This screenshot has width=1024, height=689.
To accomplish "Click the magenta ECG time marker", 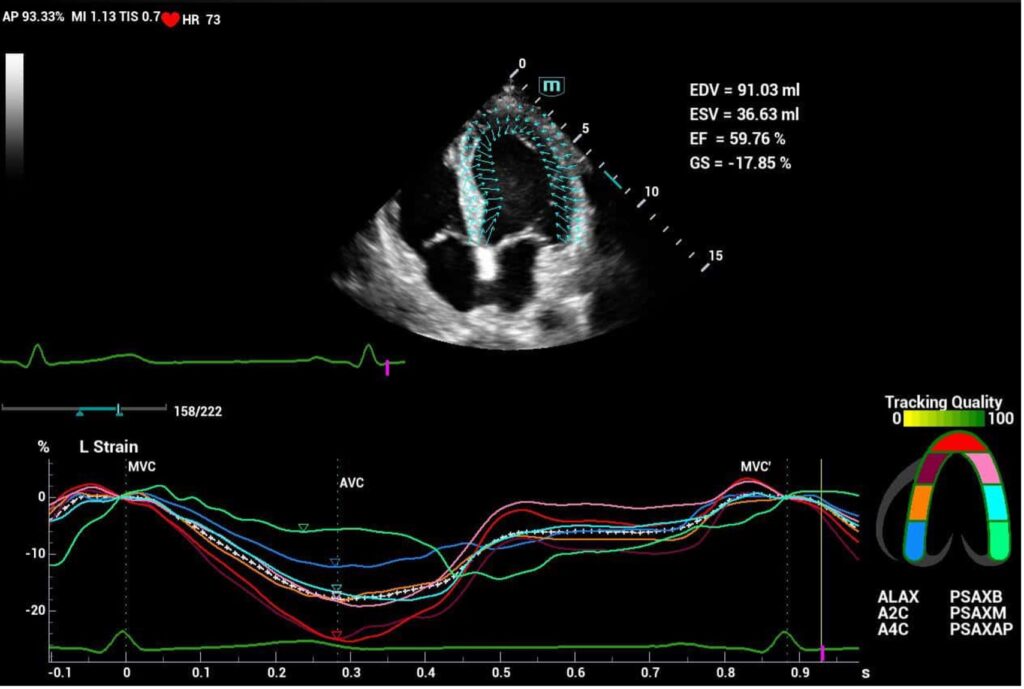I will pyautogui.click(x=388, y=369).
